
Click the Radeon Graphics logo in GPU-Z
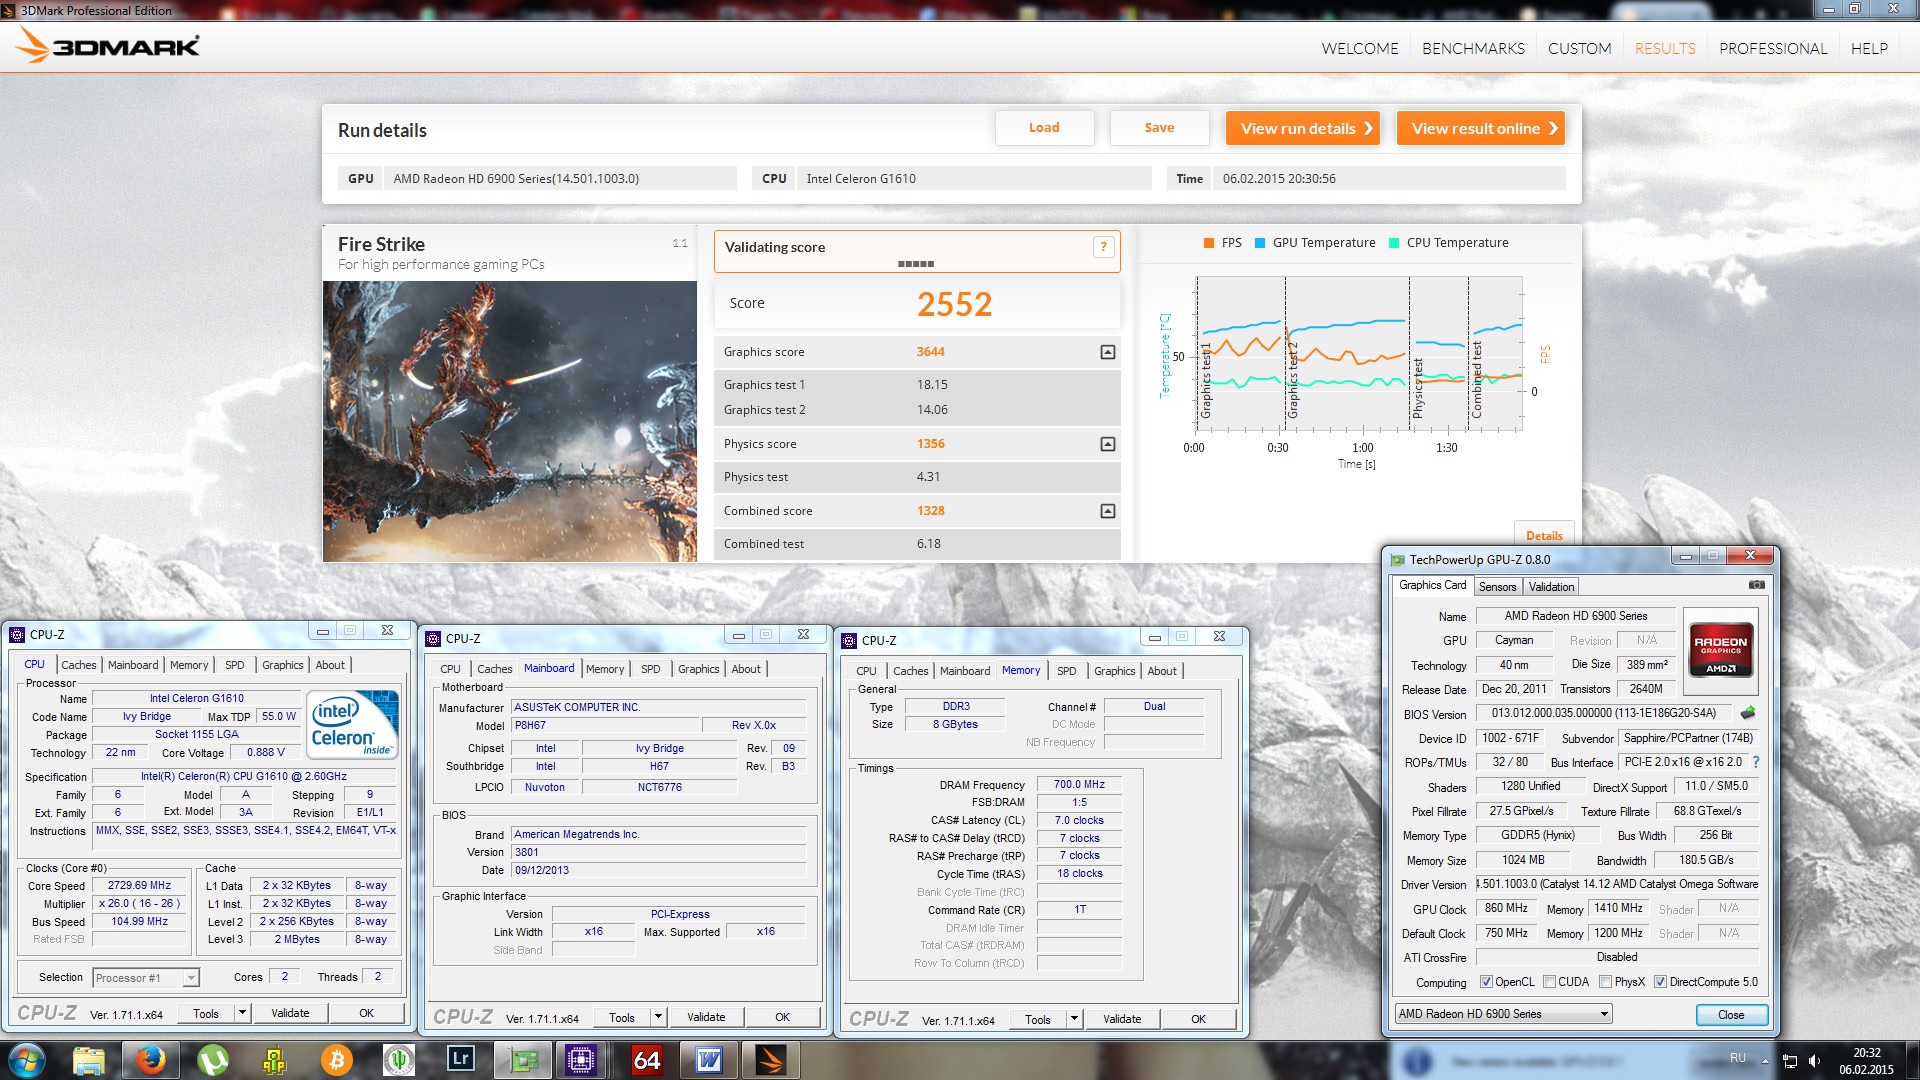tap(1720, 650)
